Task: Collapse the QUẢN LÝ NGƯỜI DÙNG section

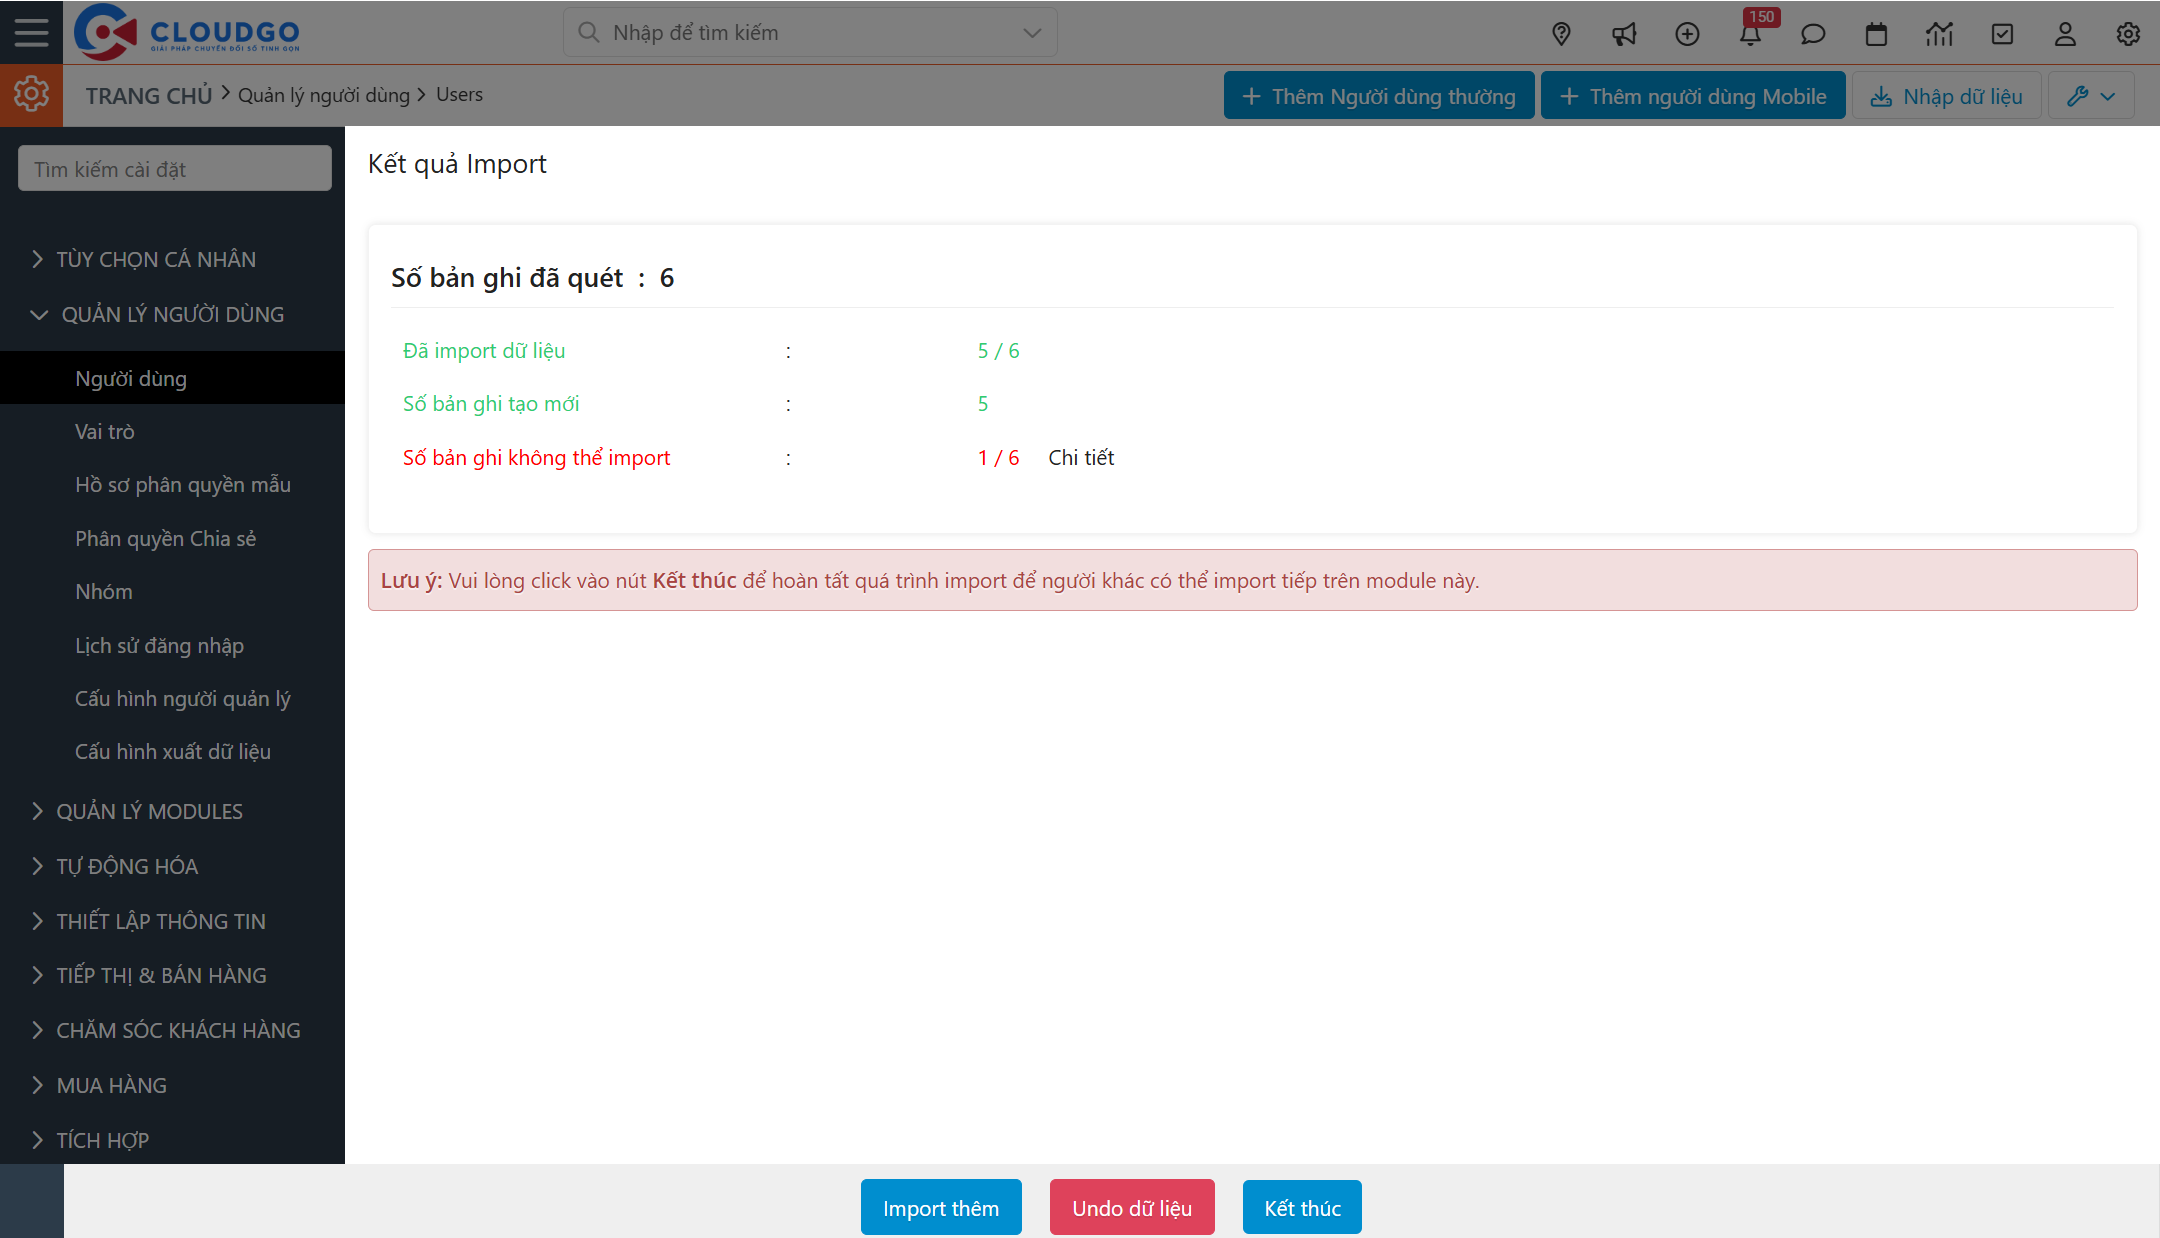Action: click(172, 314)
